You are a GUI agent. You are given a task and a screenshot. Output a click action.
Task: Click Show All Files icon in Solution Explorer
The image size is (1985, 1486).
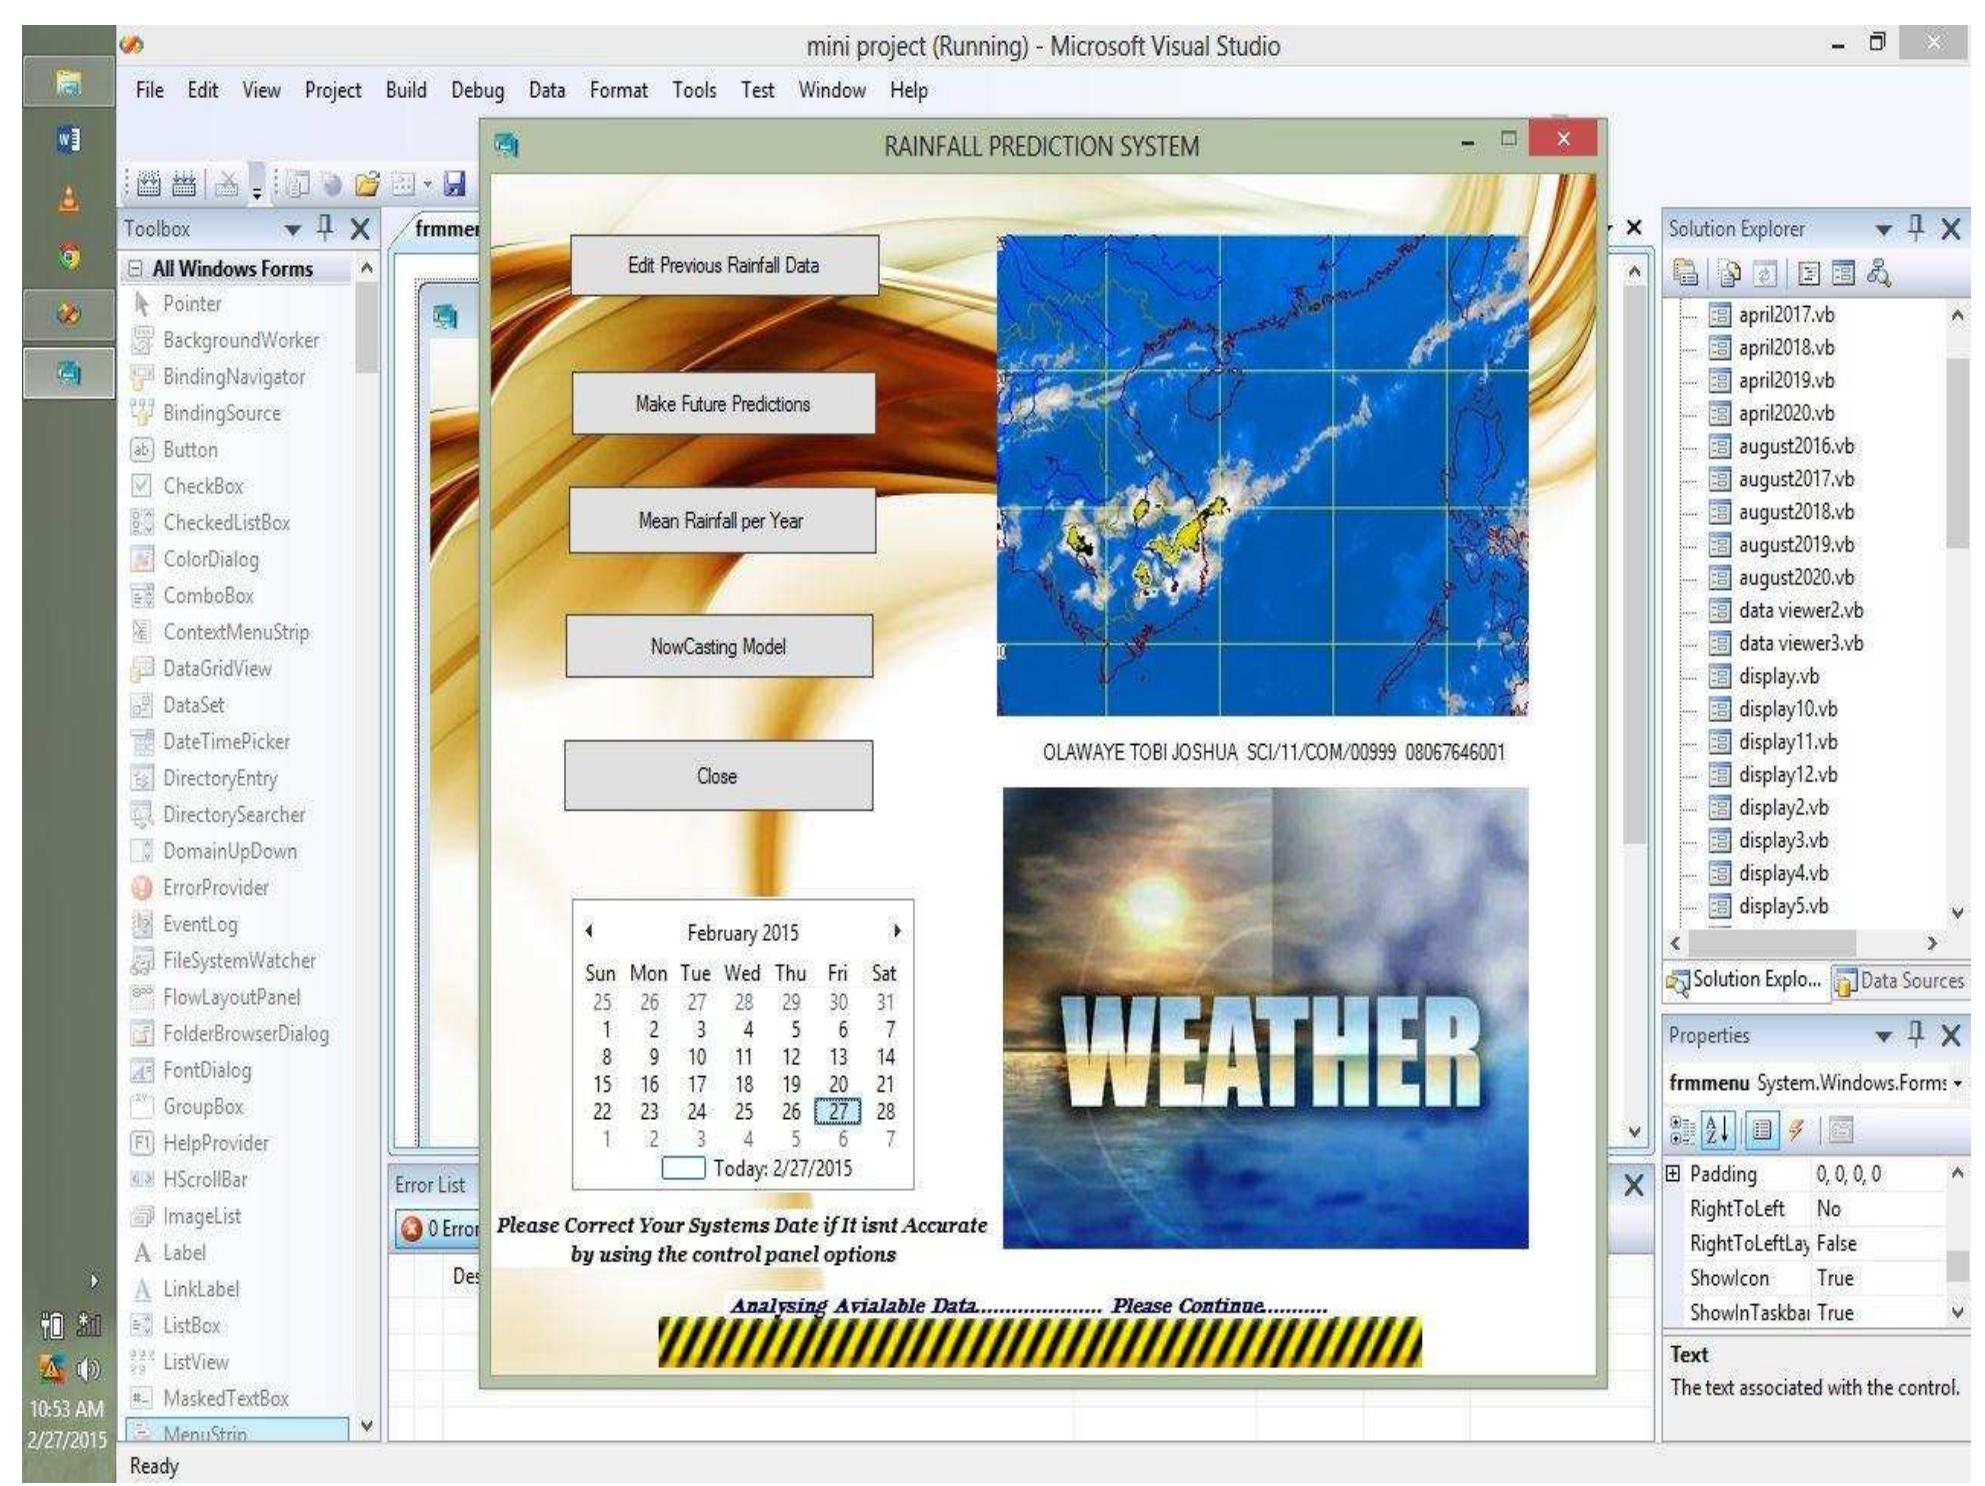pos(1729,273)
